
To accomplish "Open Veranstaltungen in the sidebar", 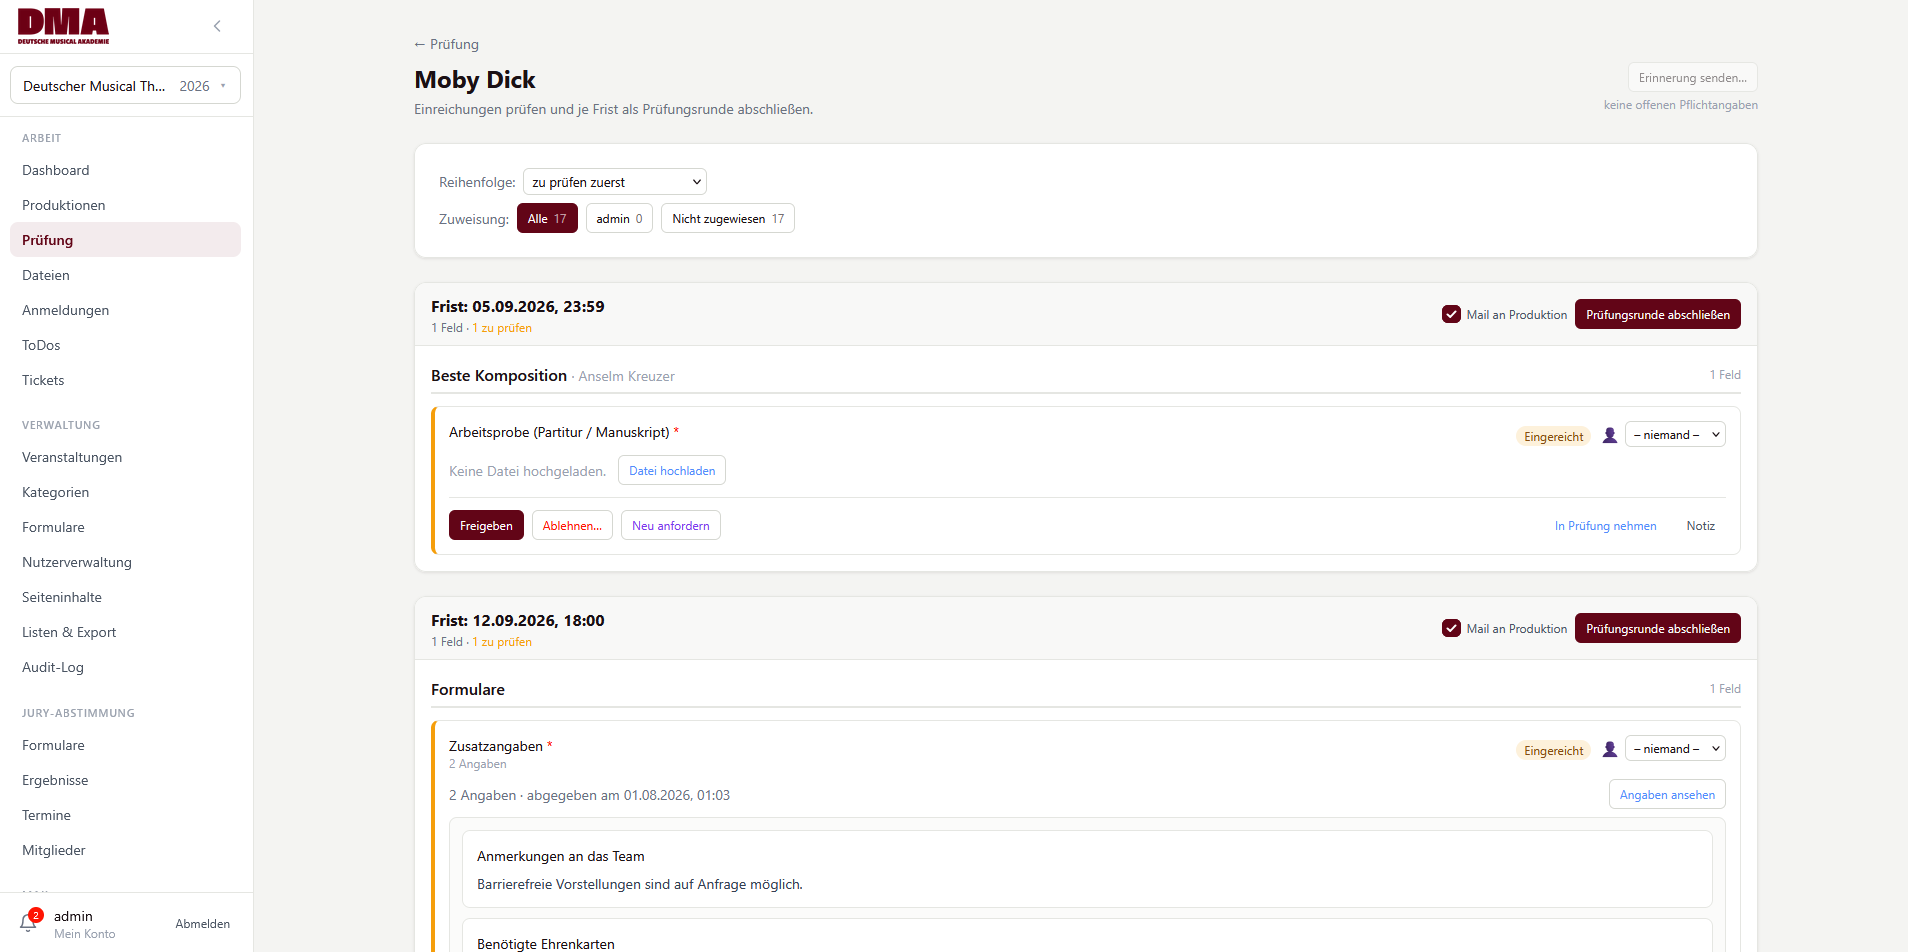I will coord(125,457).
